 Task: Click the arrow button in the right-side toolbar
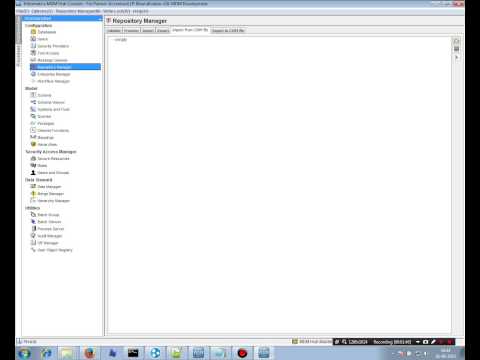click(x=456, y=57)
